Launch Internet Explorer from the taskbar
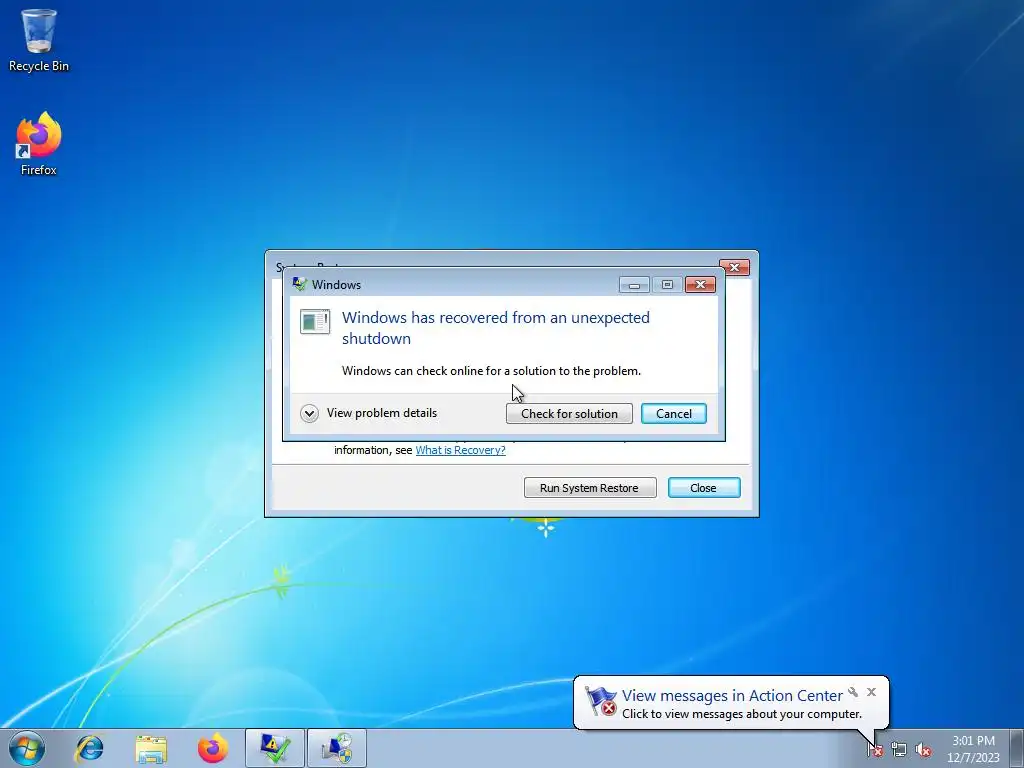This screenshot has width=1024, height=768. point(89,748)
